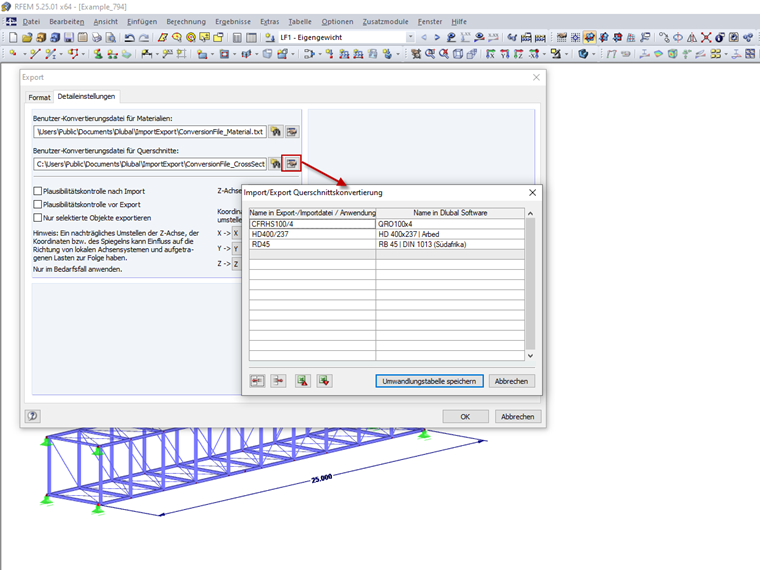Image resolution: width=760 pixels, height=570 pixels.
Task: Toggle Nur selektierte Objekte exportieren checkbox
Action: pos(37,218)
